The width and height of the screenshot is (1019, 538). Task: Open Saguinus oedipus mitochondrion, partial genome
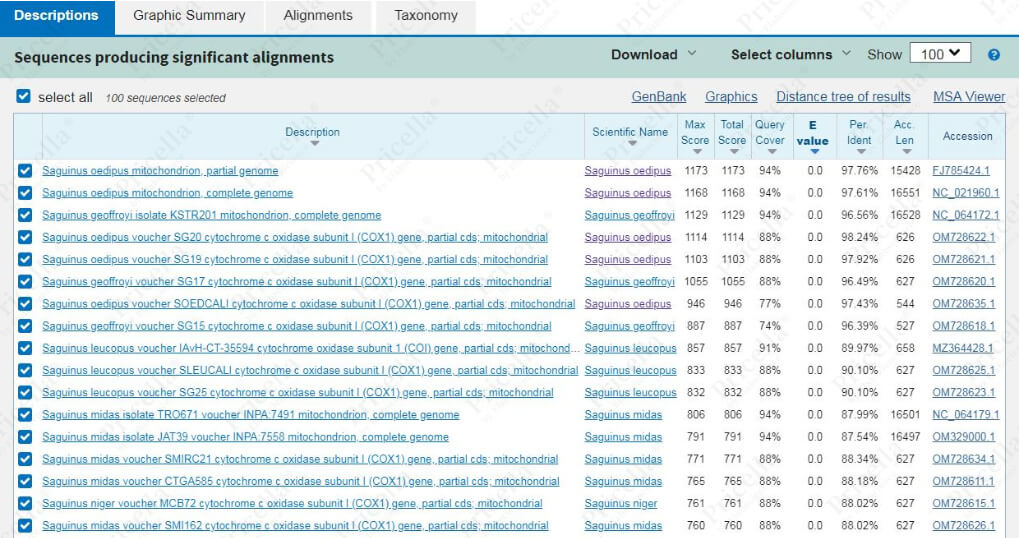pyautogui.click(x=160, y=171)
